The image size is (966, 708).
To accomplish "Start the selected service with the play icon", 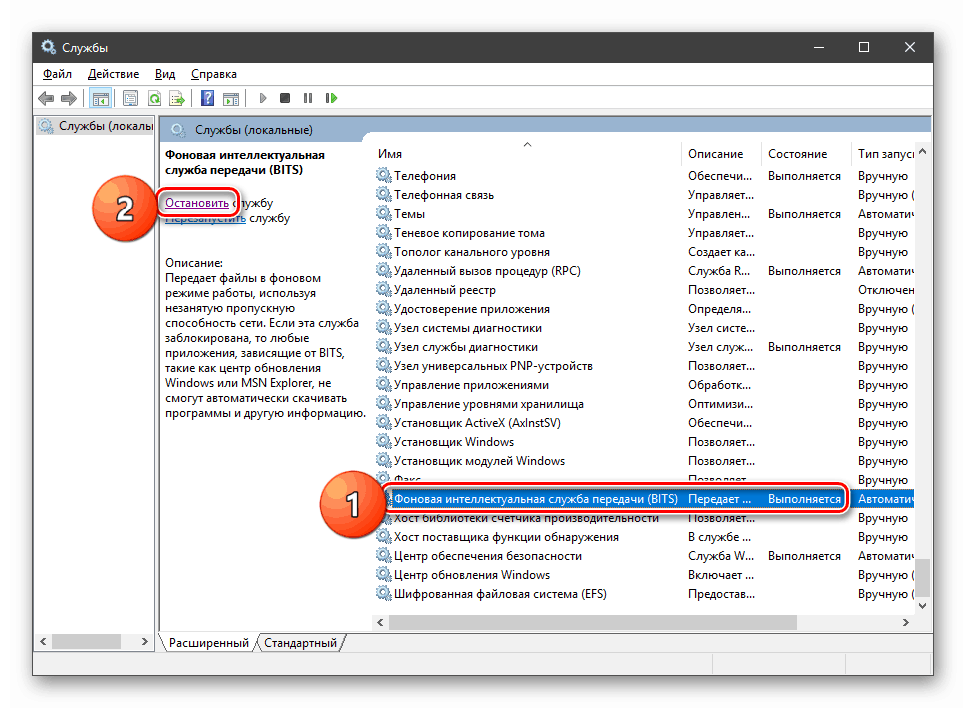I will click(262, 97).
